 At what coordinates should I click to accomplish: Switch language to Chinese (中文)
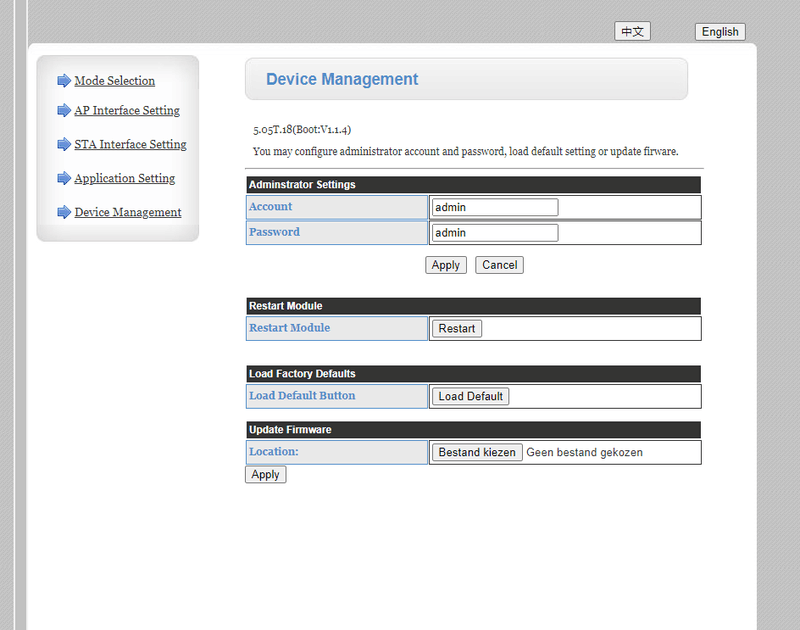632,32
